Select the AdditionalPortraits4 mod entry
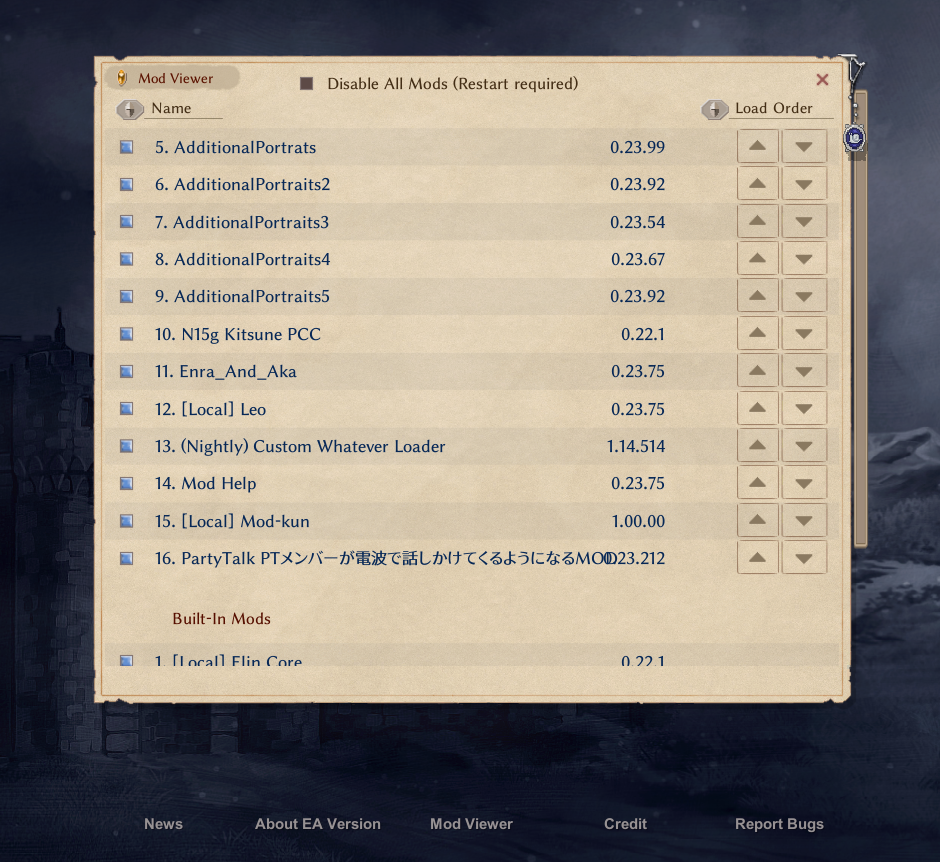This screenshot has height=862, width=940. (x=252, y=260)
